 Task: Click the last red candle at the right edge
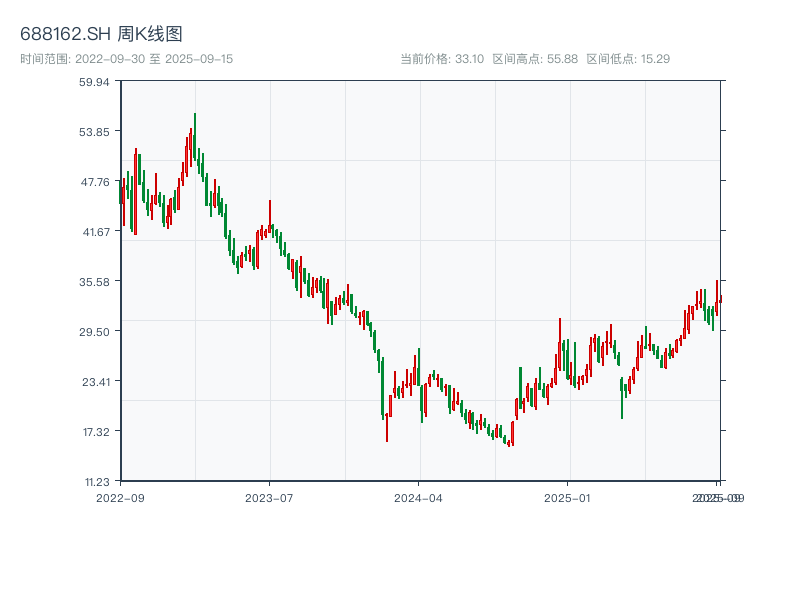click(720, 299)
